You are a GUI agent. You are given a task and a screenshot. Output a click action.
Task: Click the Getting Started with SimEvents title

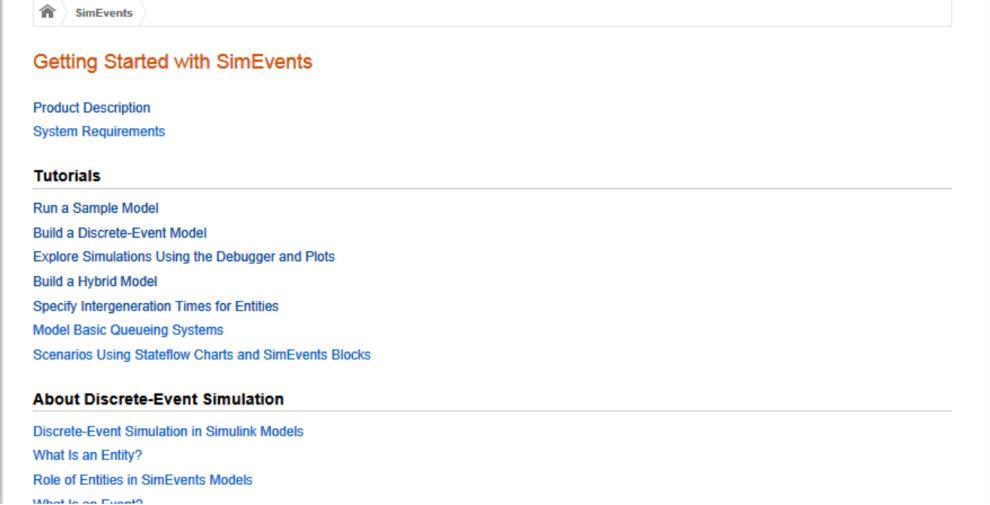pyautogui.click(x=173, y=62)
